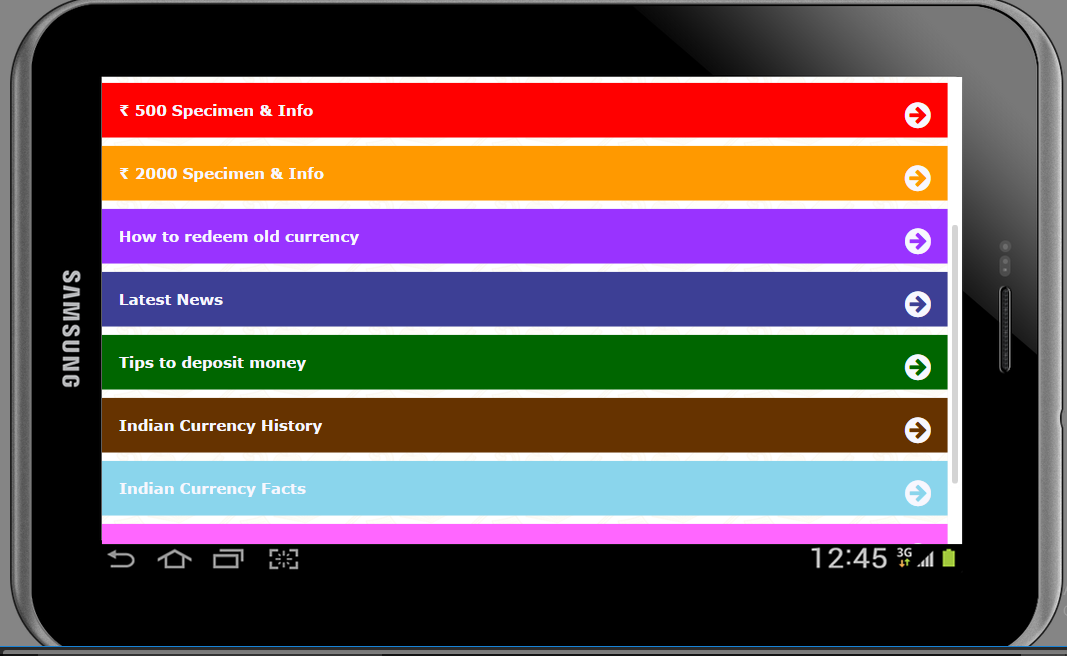Tap the arrow icon on ₹ 500 Specimen row
Image resolution: width=1067 pixels, height=656 pixels.
(x=917, y=115)
